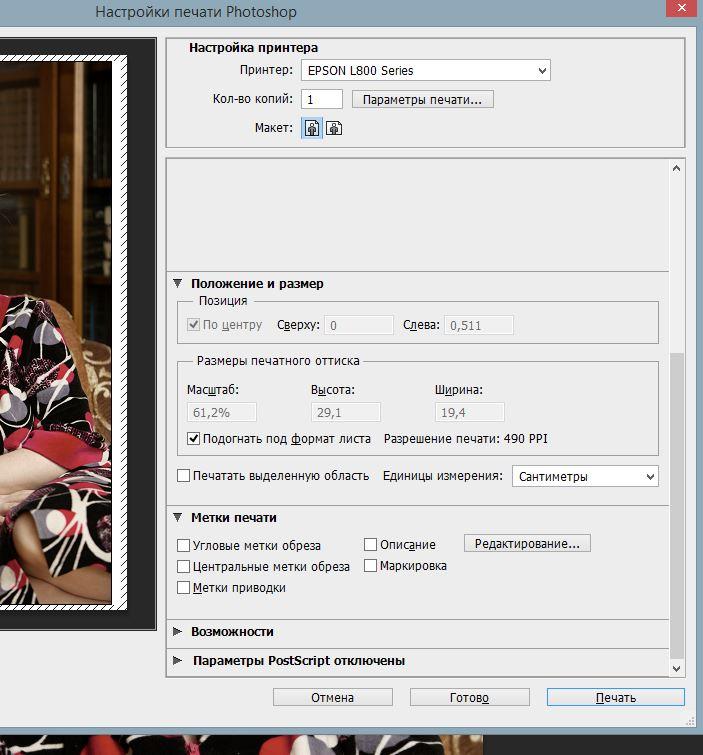
Task: Click the scrollbar up arrow
Action: coord(677,168)
